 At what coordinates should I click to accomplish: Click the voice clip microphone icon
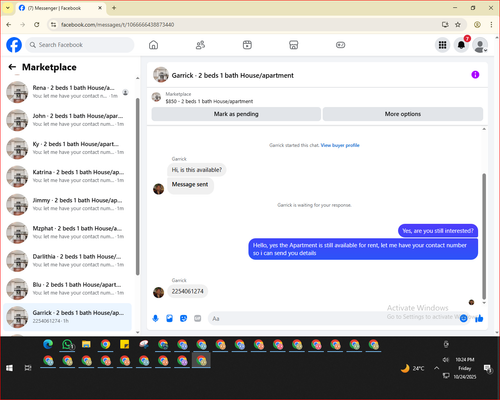[155, 319]
